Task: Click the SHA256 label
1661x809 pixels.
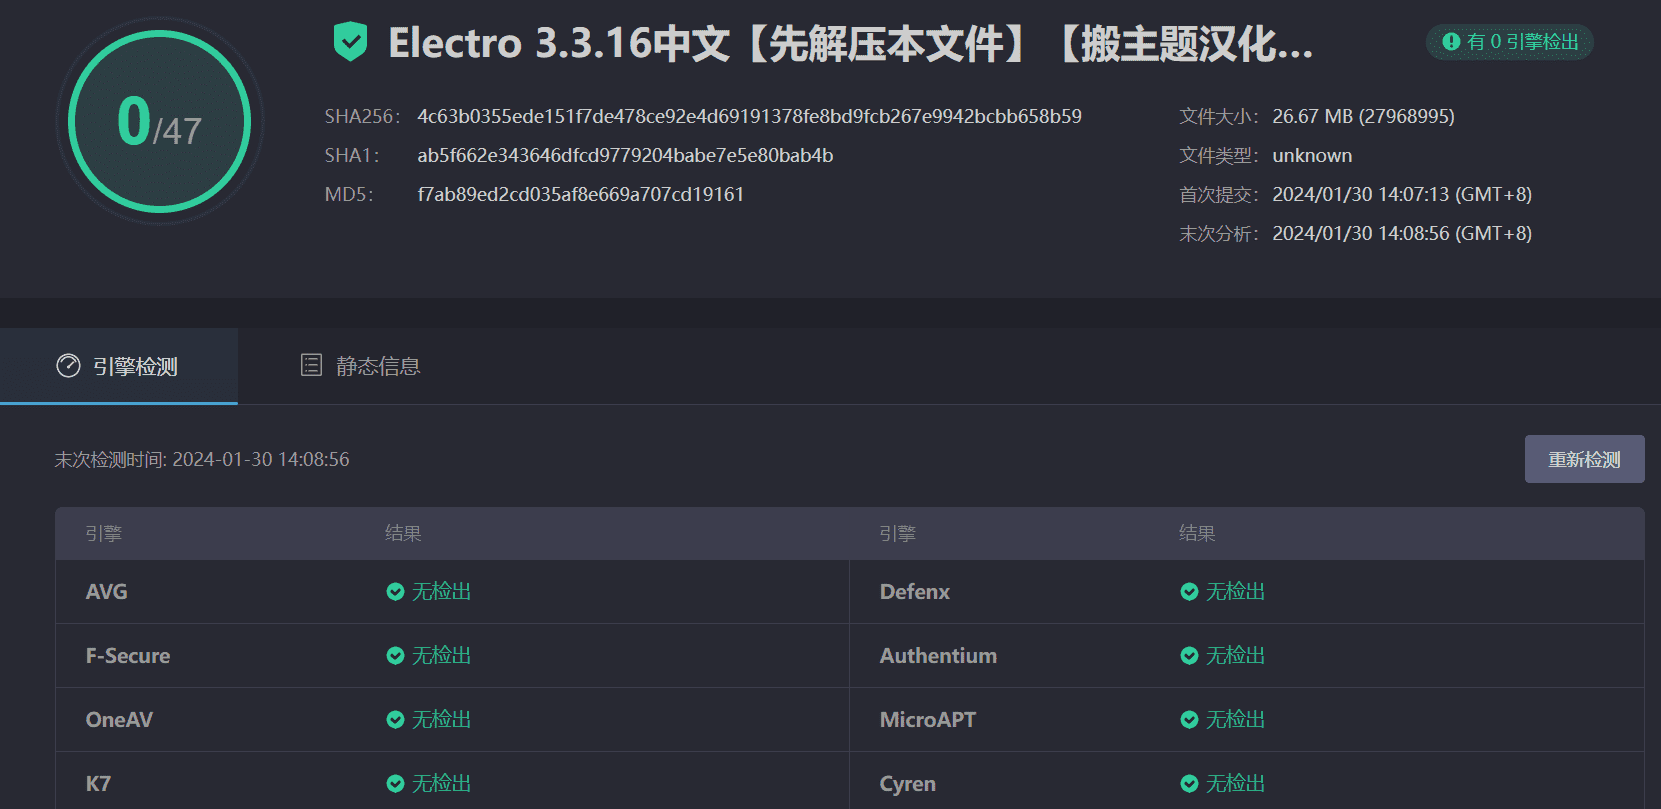Action: click(x=362, y=117)
